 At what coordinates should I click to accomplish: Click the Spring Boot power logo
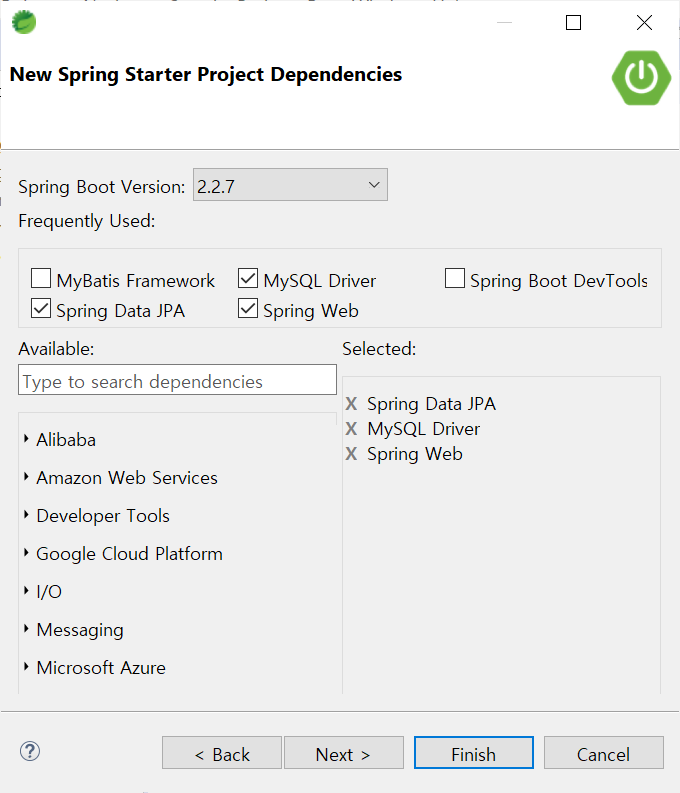point(641,77)
